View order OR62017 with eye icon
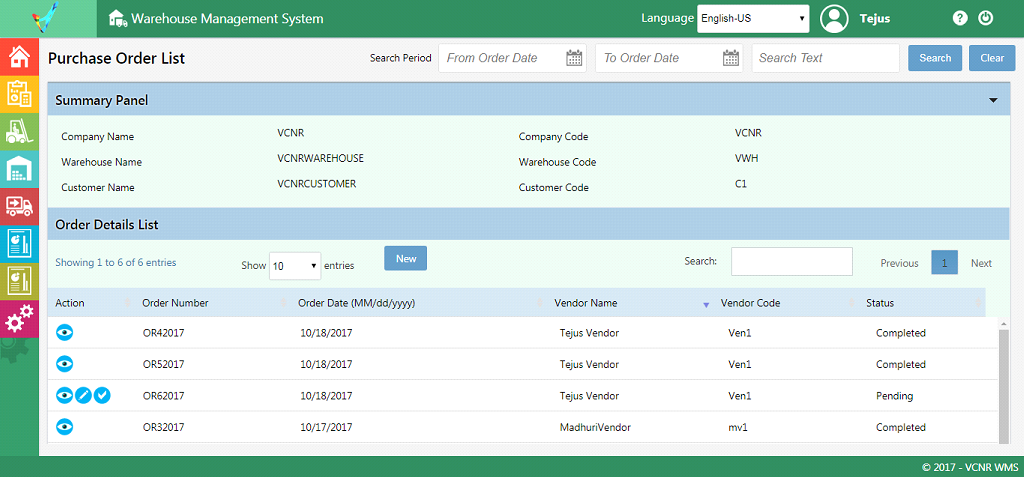The width and height of the screenshot is (1024, 477). tap(64, 395)
